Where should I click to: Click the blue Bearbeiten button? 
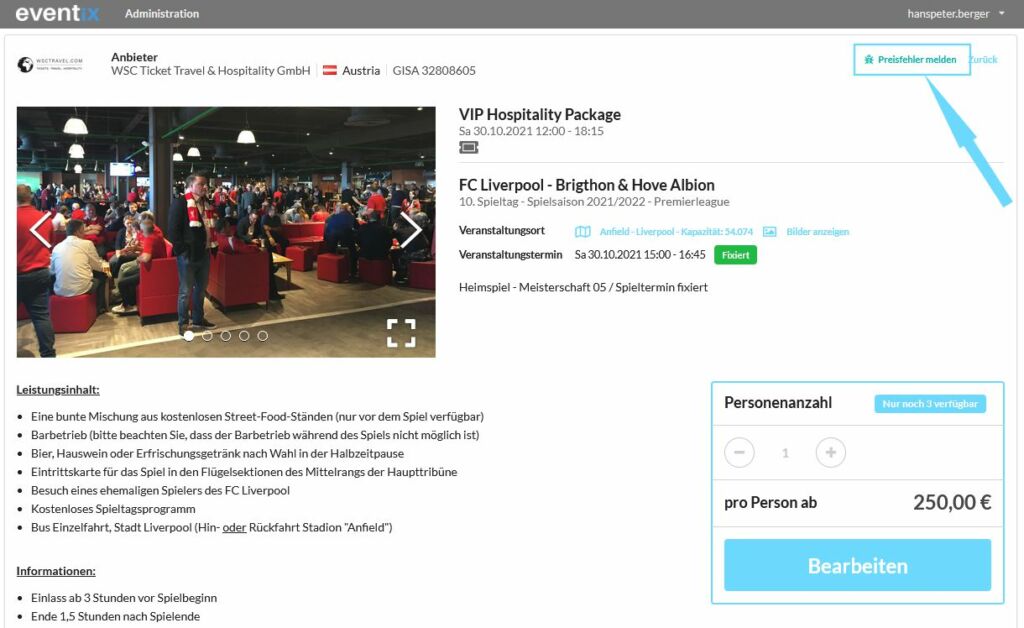[x=857, y=565]
